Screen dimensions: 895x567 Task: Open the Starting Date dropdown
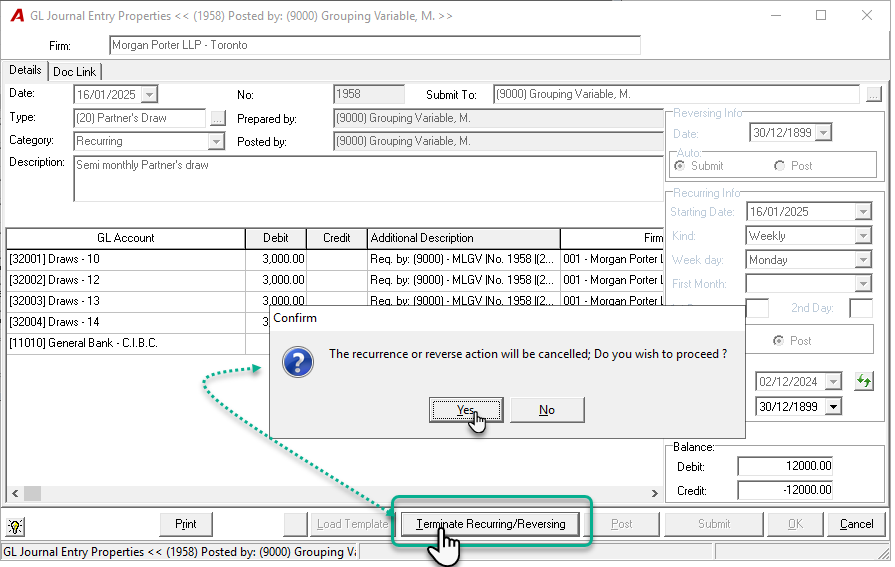(x=863, y=212)
